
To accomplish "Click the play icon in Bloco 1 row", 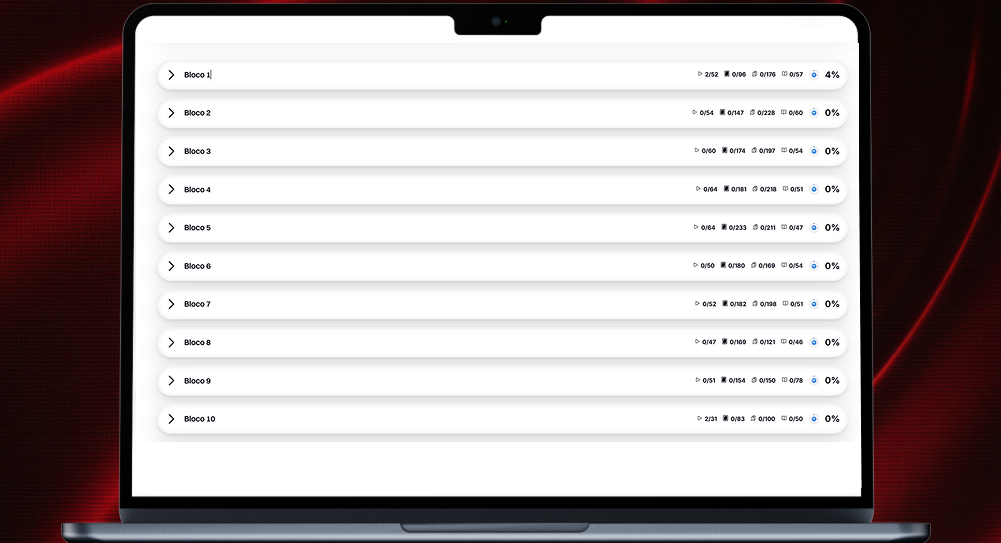I will pyautogui.click(x=700, y=74).
